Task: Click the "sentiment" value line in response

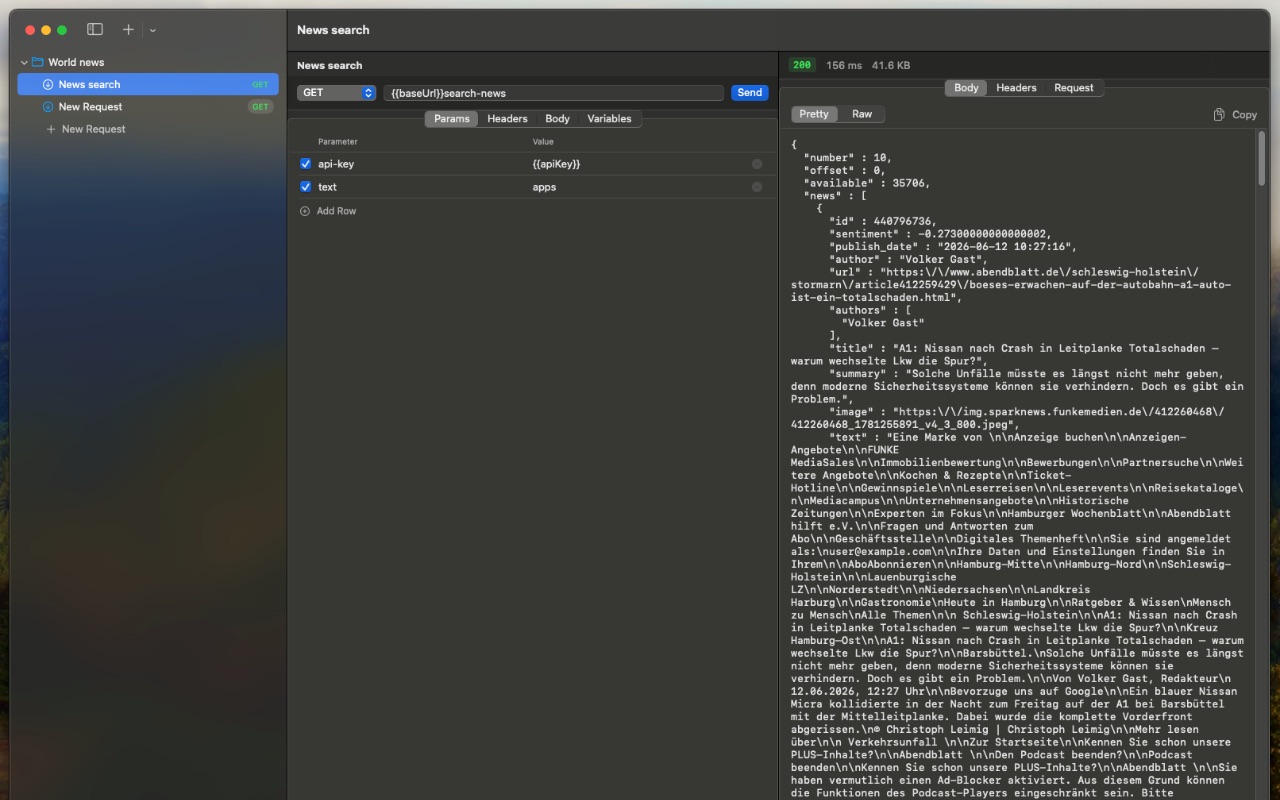Action: point(940,234)
